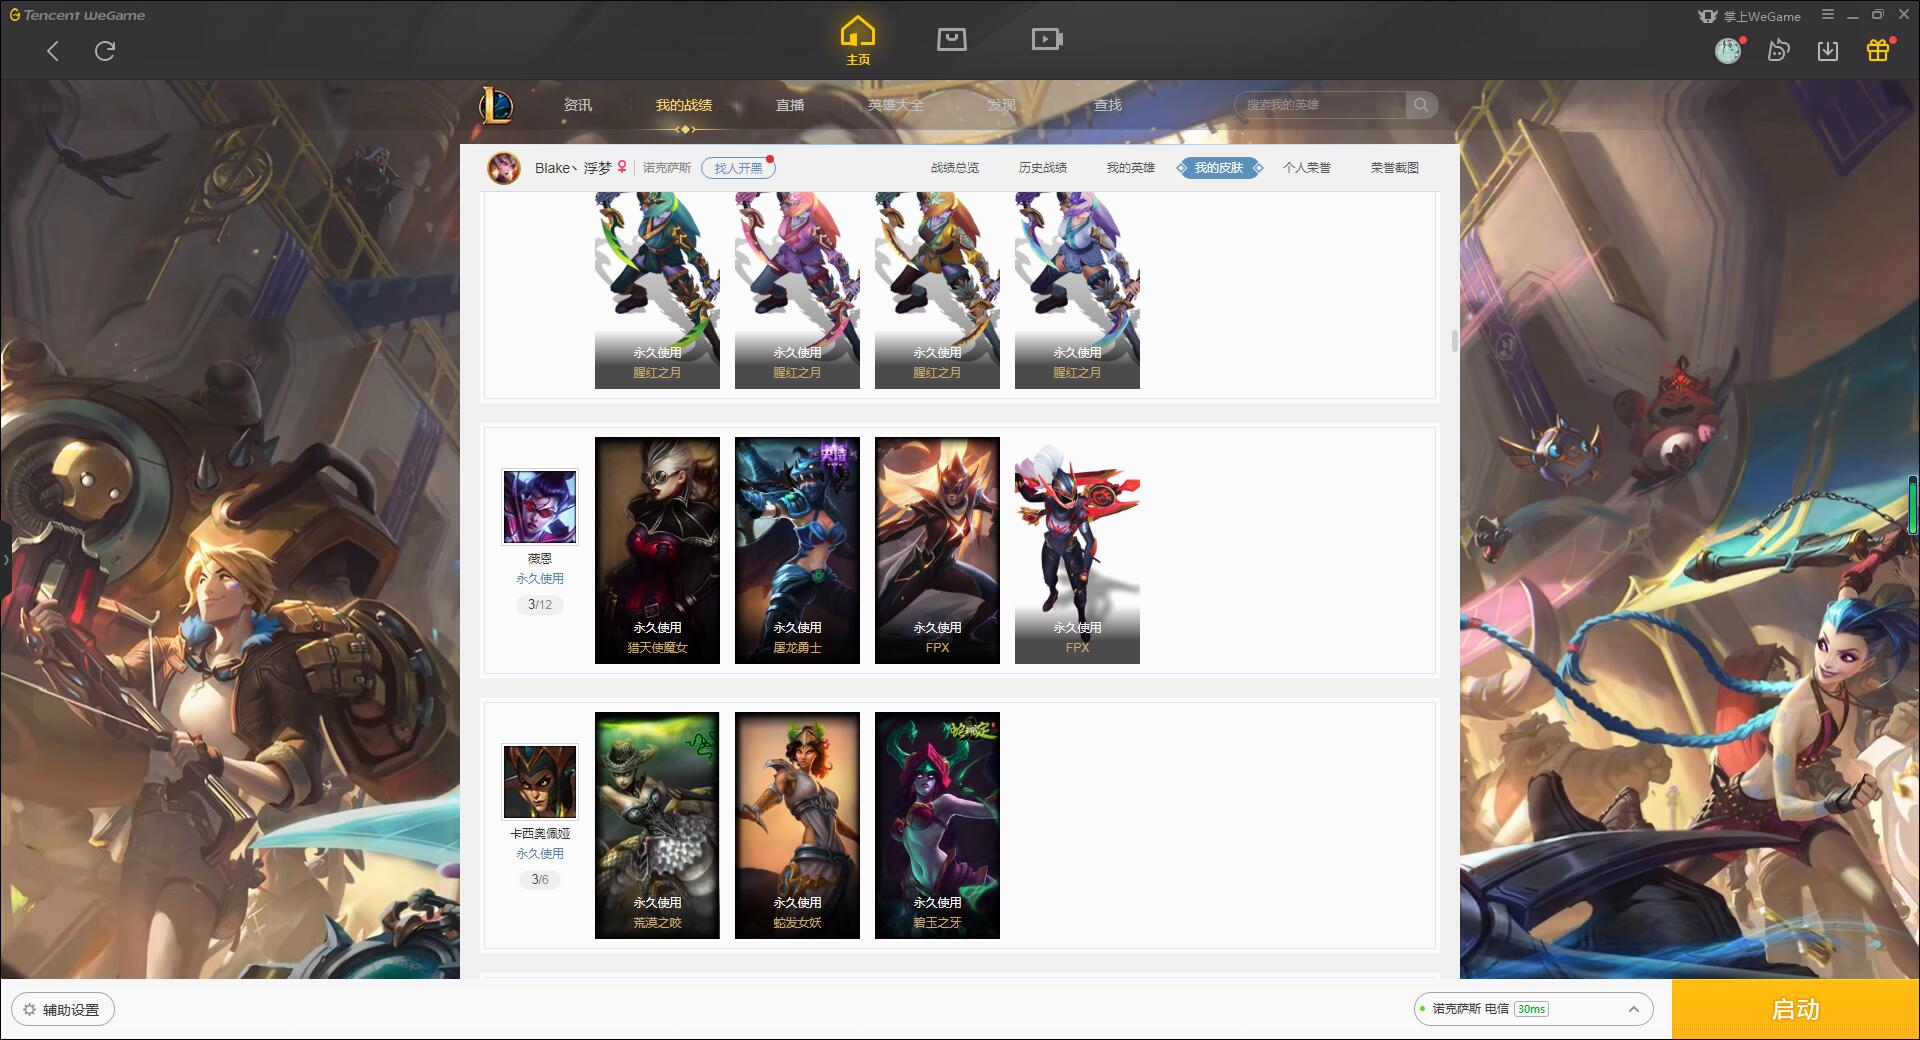
Task: Open the pink 腥红之月 chroma card
Action: coord(797,290)
